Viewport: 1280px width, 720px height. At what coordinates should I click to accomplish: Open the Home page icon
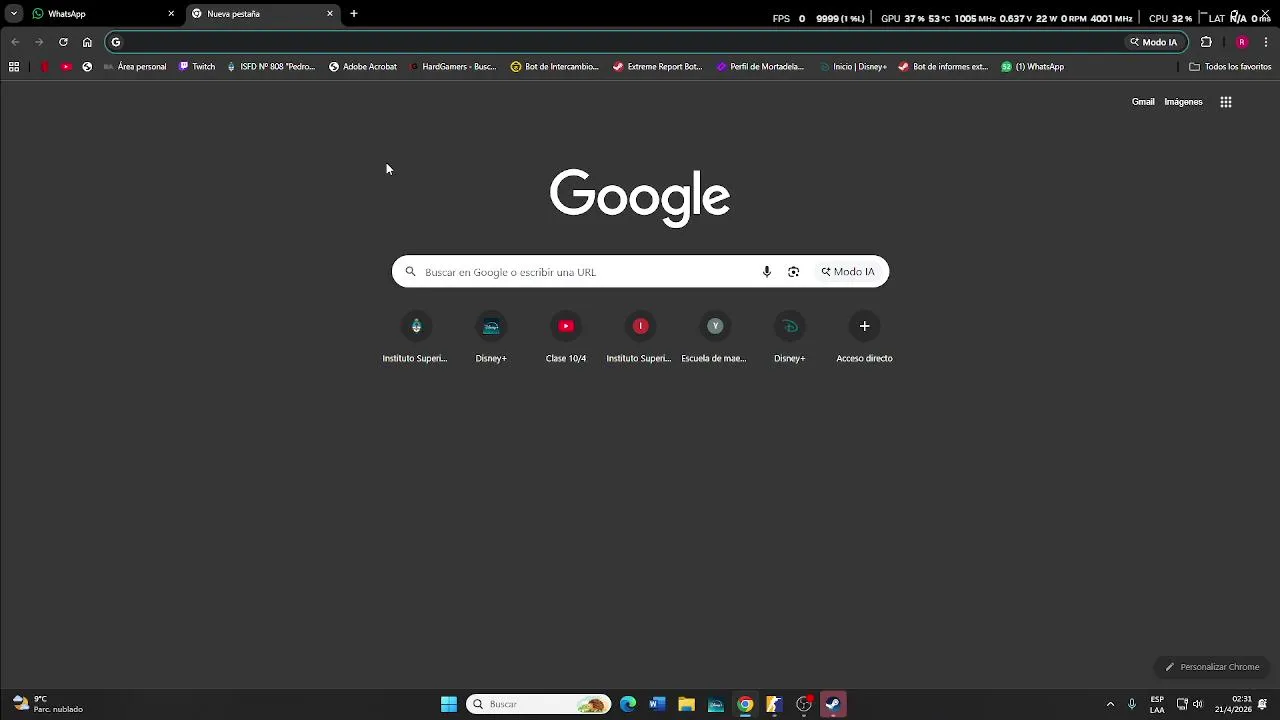pos(87,42)
